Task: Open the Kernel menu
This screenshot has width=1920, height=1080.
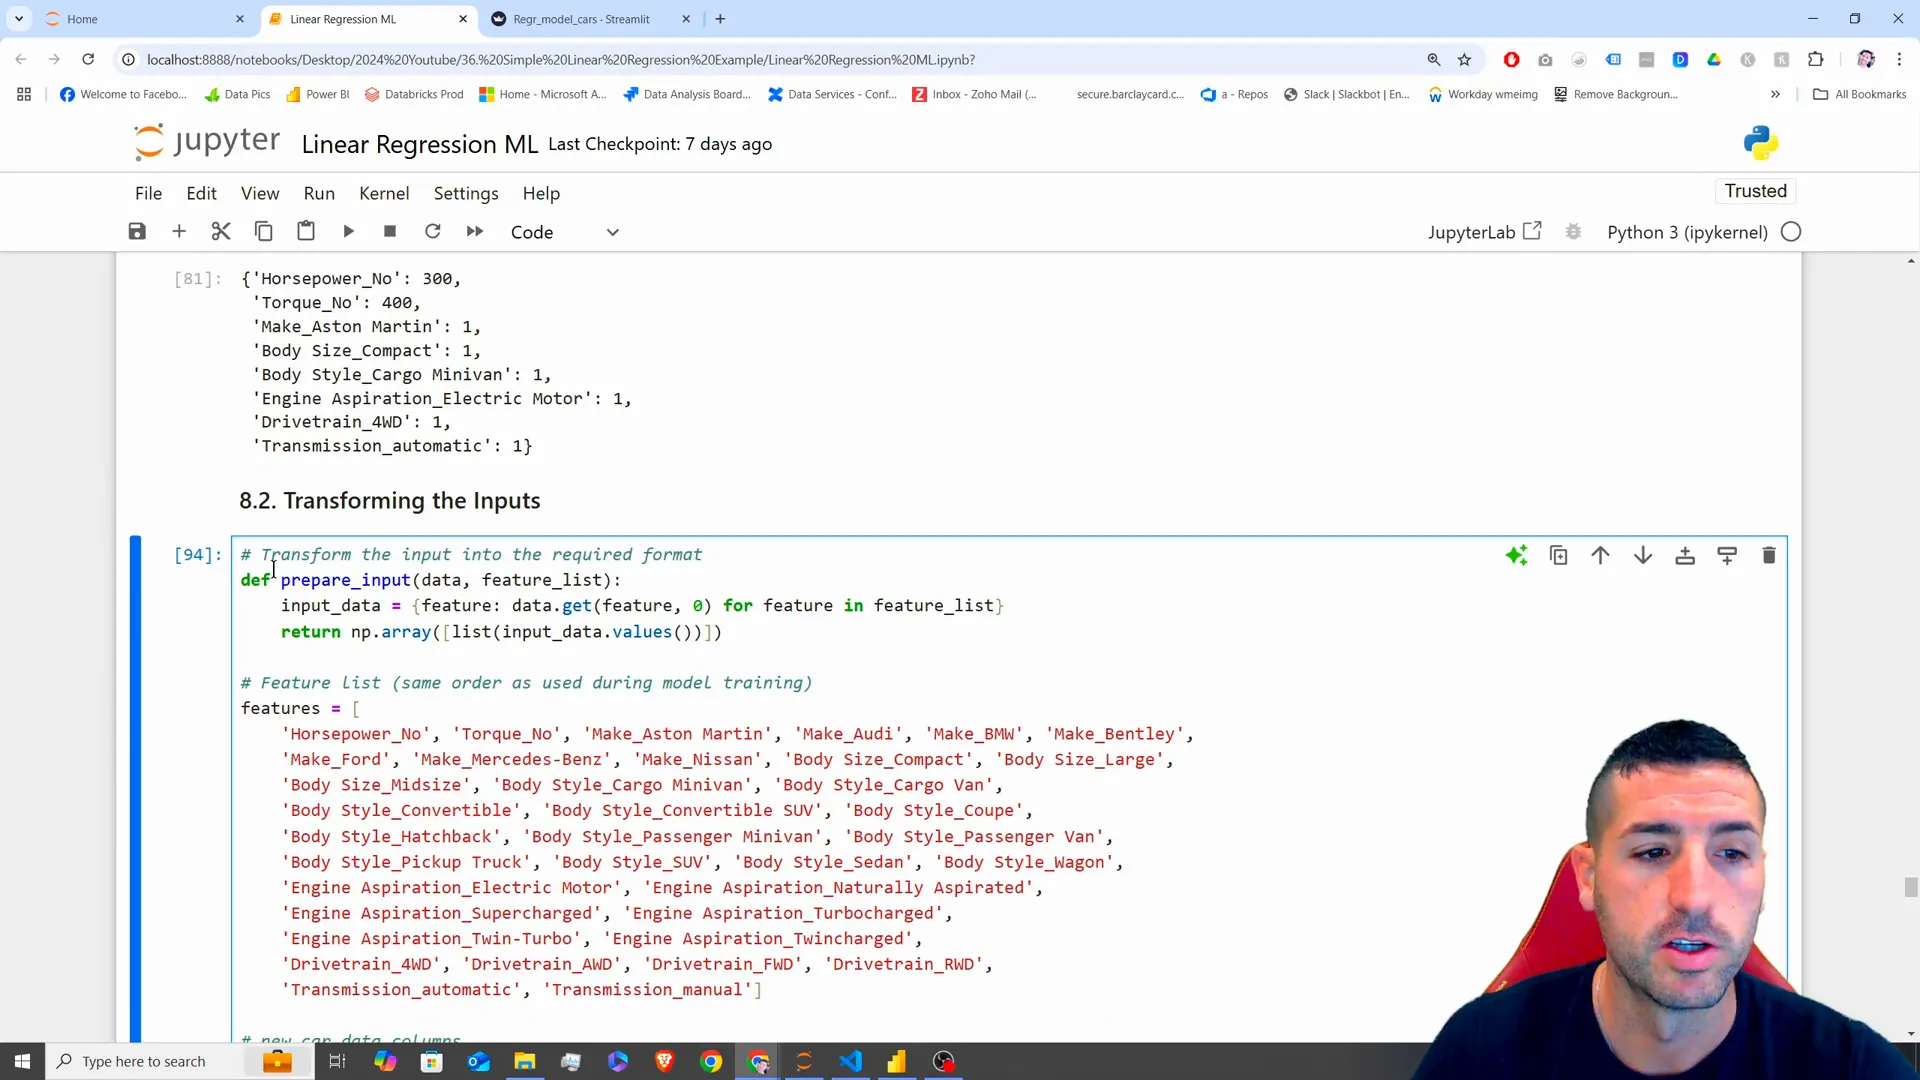Action: point(384,194)
